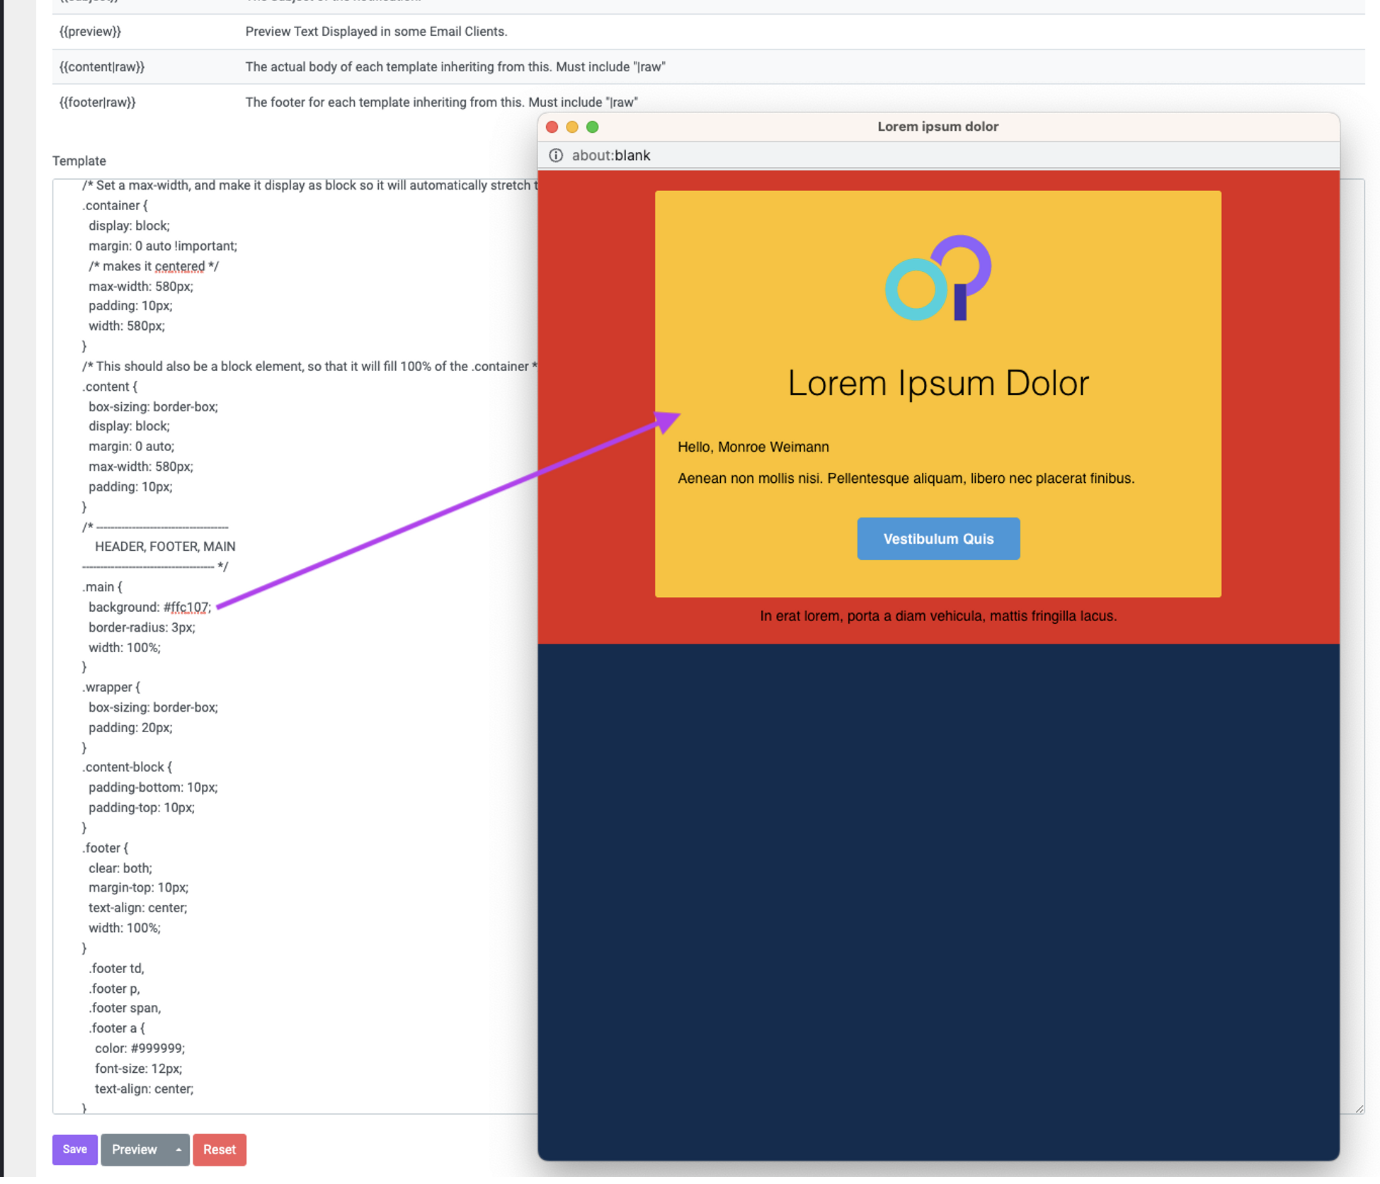Click the '{{content|raw}}' variable cell

102,67
